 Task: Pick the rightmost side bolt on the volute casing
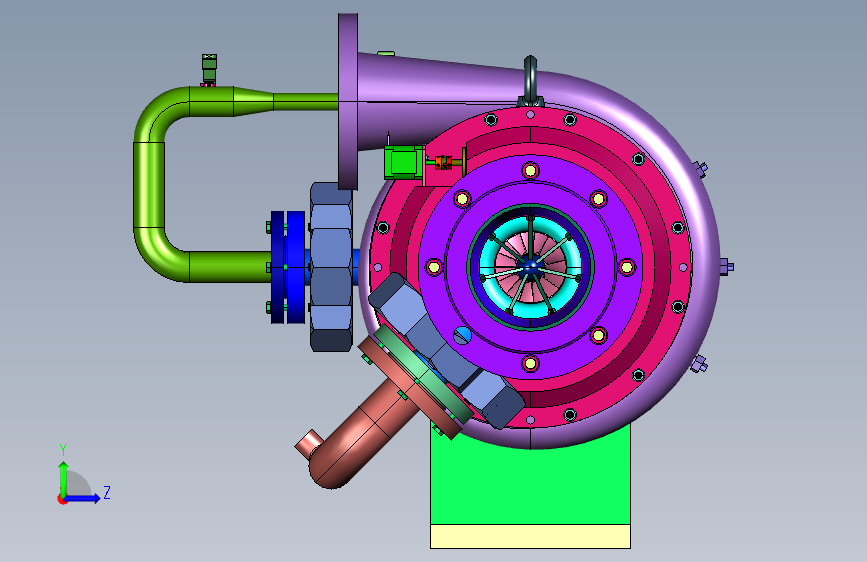pyautogui.click(x=727, y=267)
